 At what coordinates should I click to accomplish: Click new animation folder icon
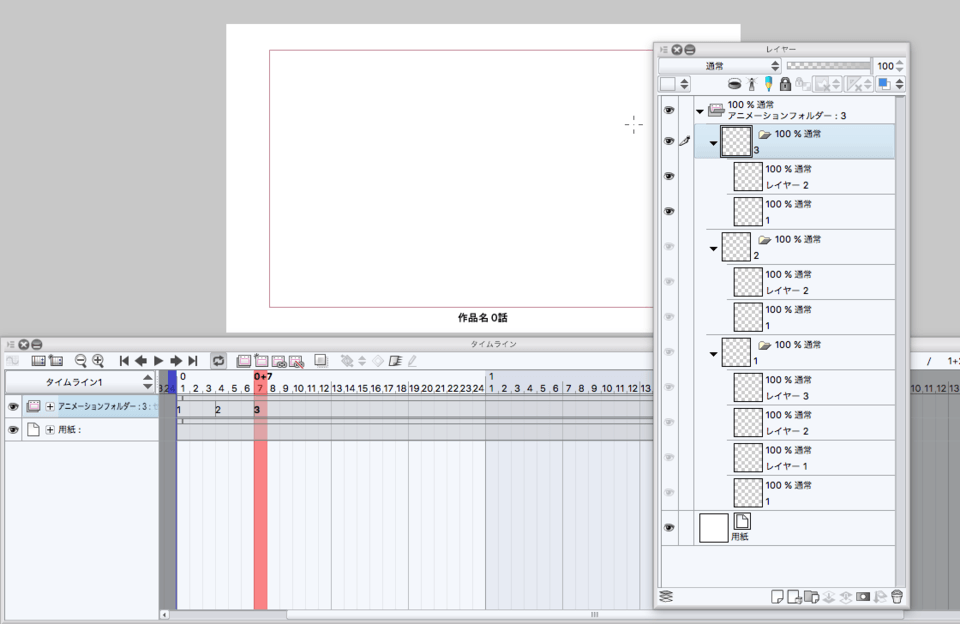(244, 361)
